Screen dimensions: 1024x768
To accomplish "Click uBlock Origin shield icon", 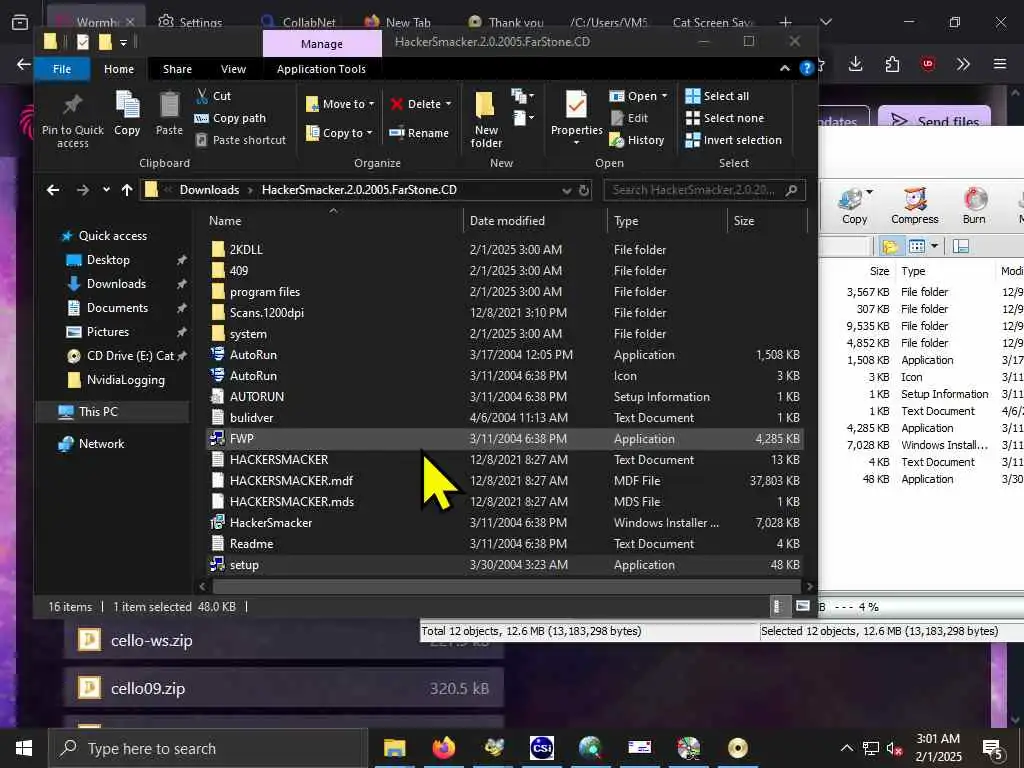I will (928, 64).
